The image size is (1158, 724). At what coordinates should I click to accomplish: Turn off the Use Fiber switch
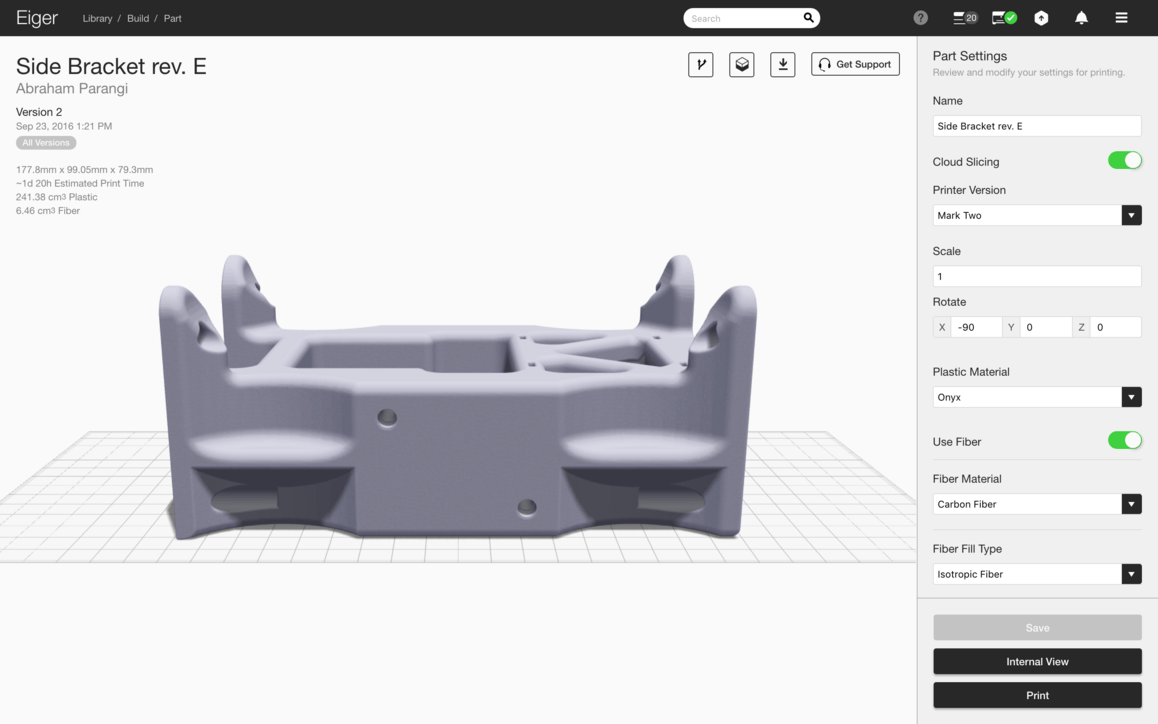(1124, 441)
